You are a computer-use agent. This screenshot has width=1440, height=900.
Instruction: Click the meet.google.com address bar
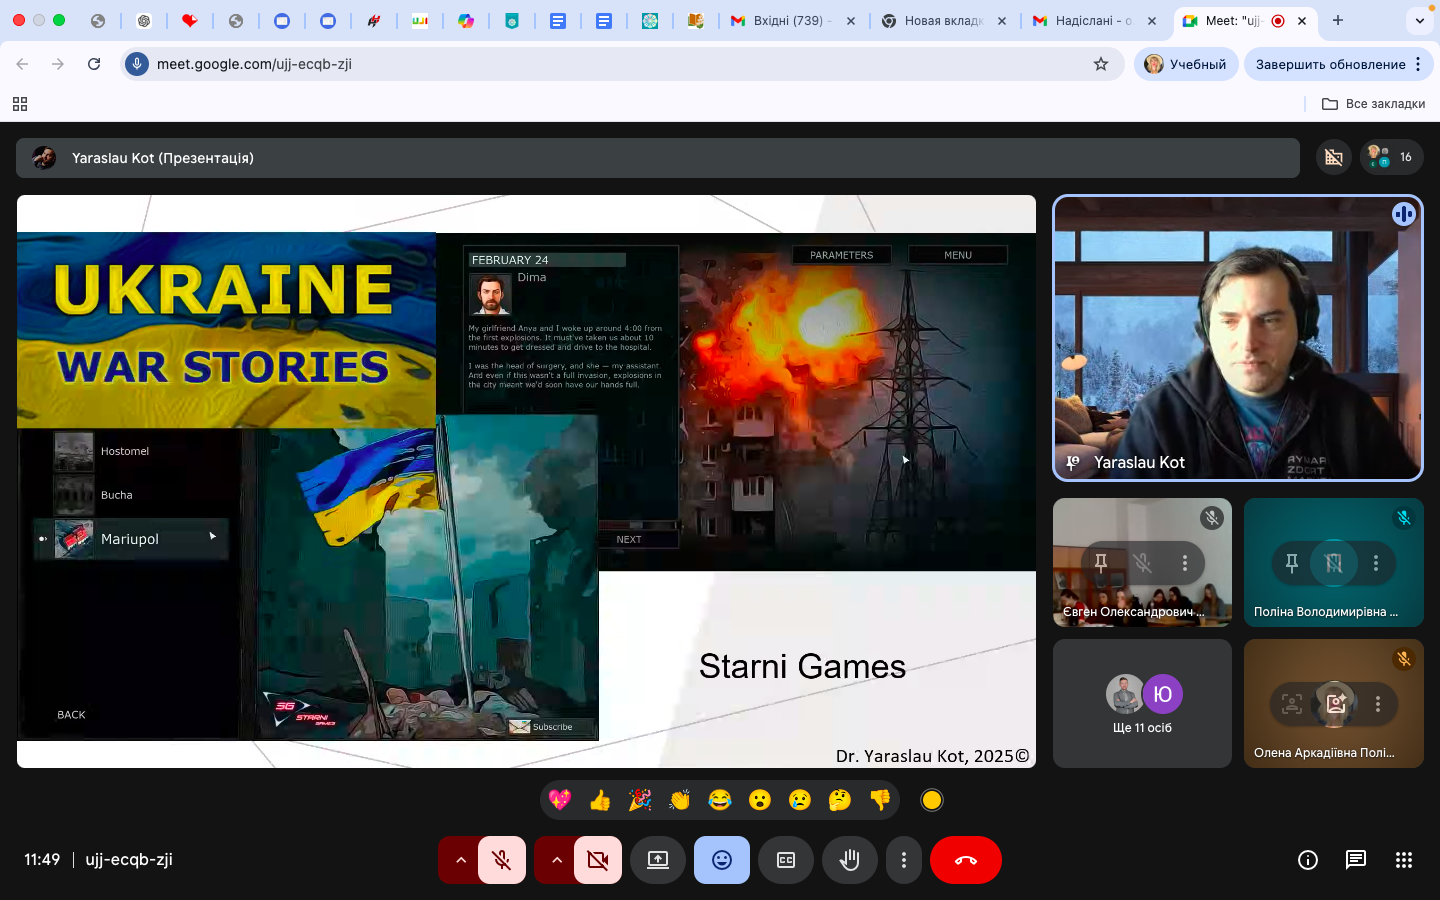click(x=600, y=64)
